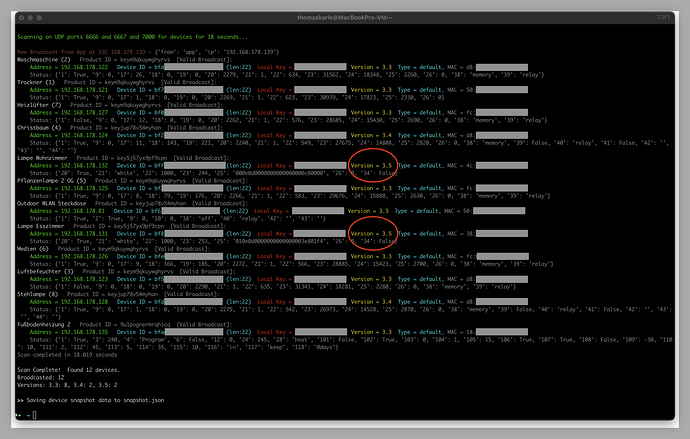Click 'Version = 3.4' on the Christbaum row

click(371, 135)
